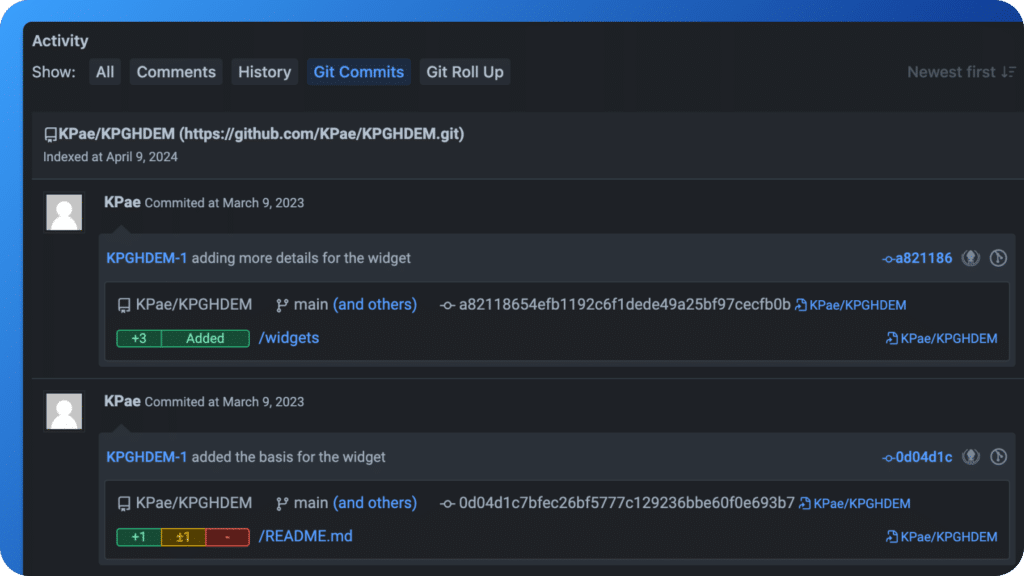Image resolution: width=1024 pixels, height=576 pixels.
Task: Toggle Newest first sort order
Action: (961, 72)
